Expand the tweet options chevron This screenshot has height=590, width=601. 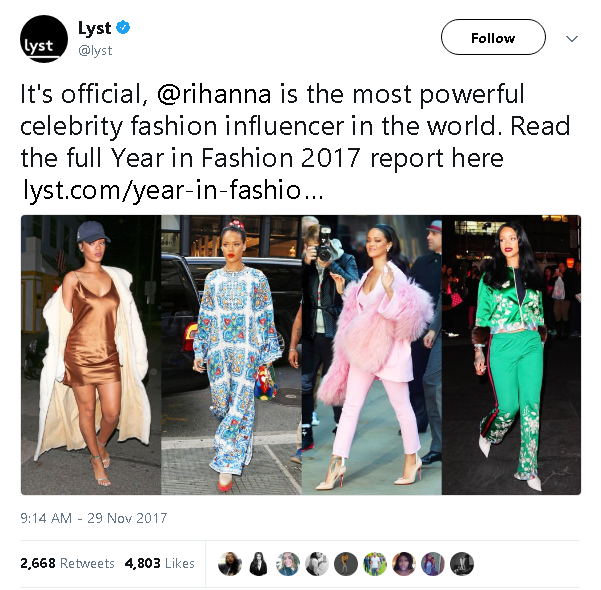click(x=571, y=38)
